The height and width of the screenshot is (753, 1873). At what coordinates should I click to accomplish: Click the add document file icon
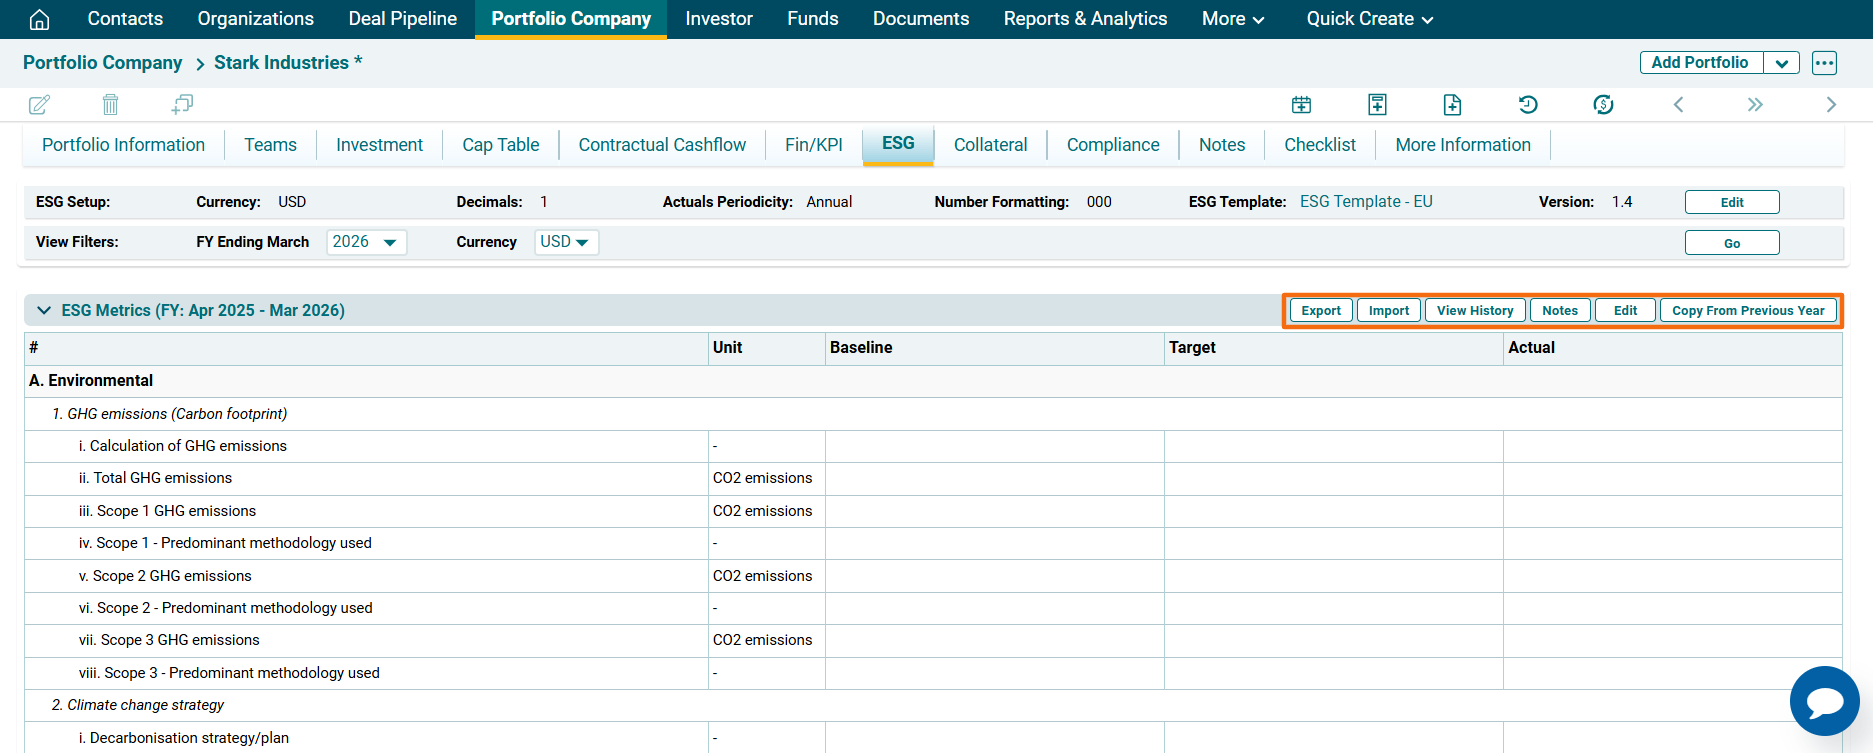click(x=1452, y=104)
